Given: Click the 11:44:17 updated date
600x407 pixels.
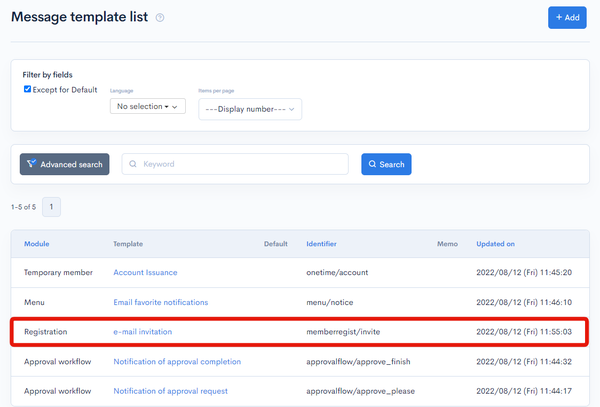Looking at the screenshot, I should tap(524, 391).
